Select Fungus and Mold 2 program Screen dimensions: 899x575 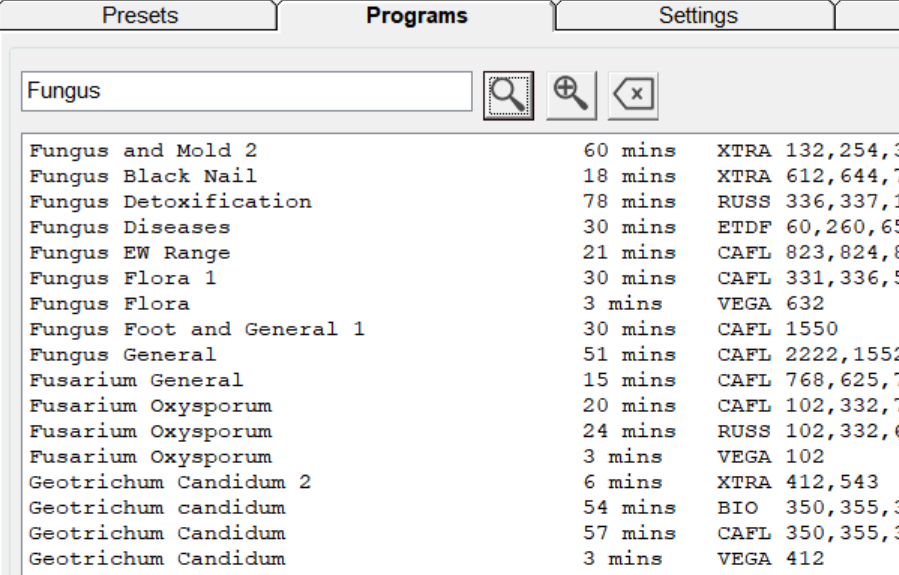[143, 151]
